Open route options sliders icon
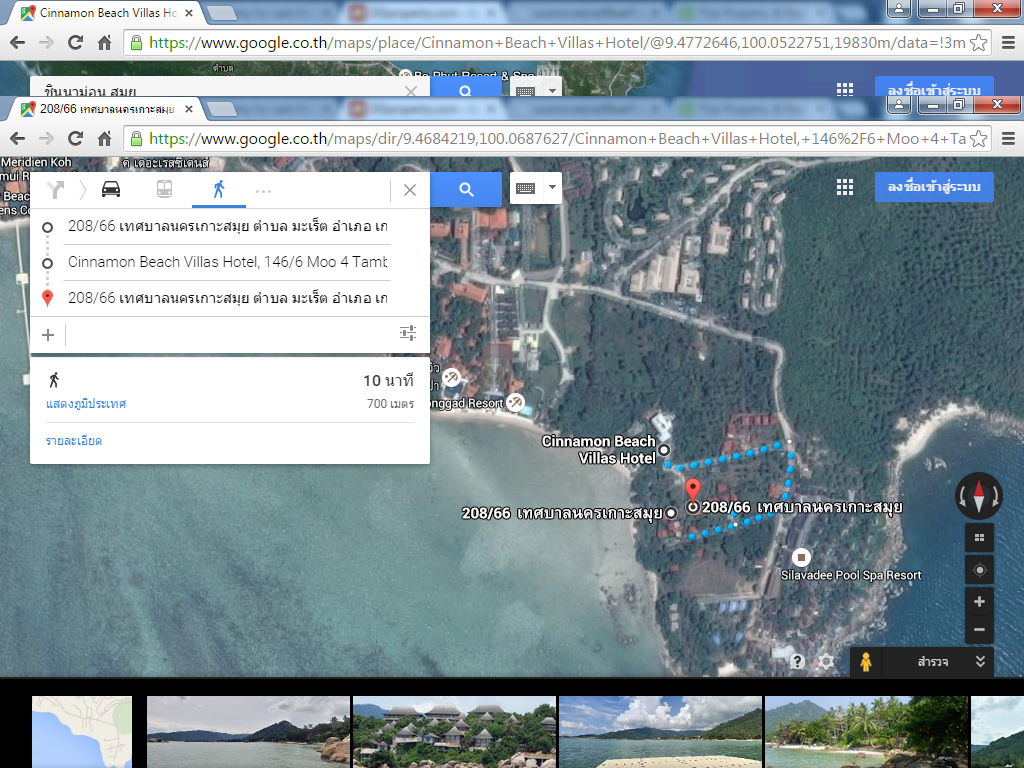Viewport: 1024px width, 768px height. coord(408,334)
